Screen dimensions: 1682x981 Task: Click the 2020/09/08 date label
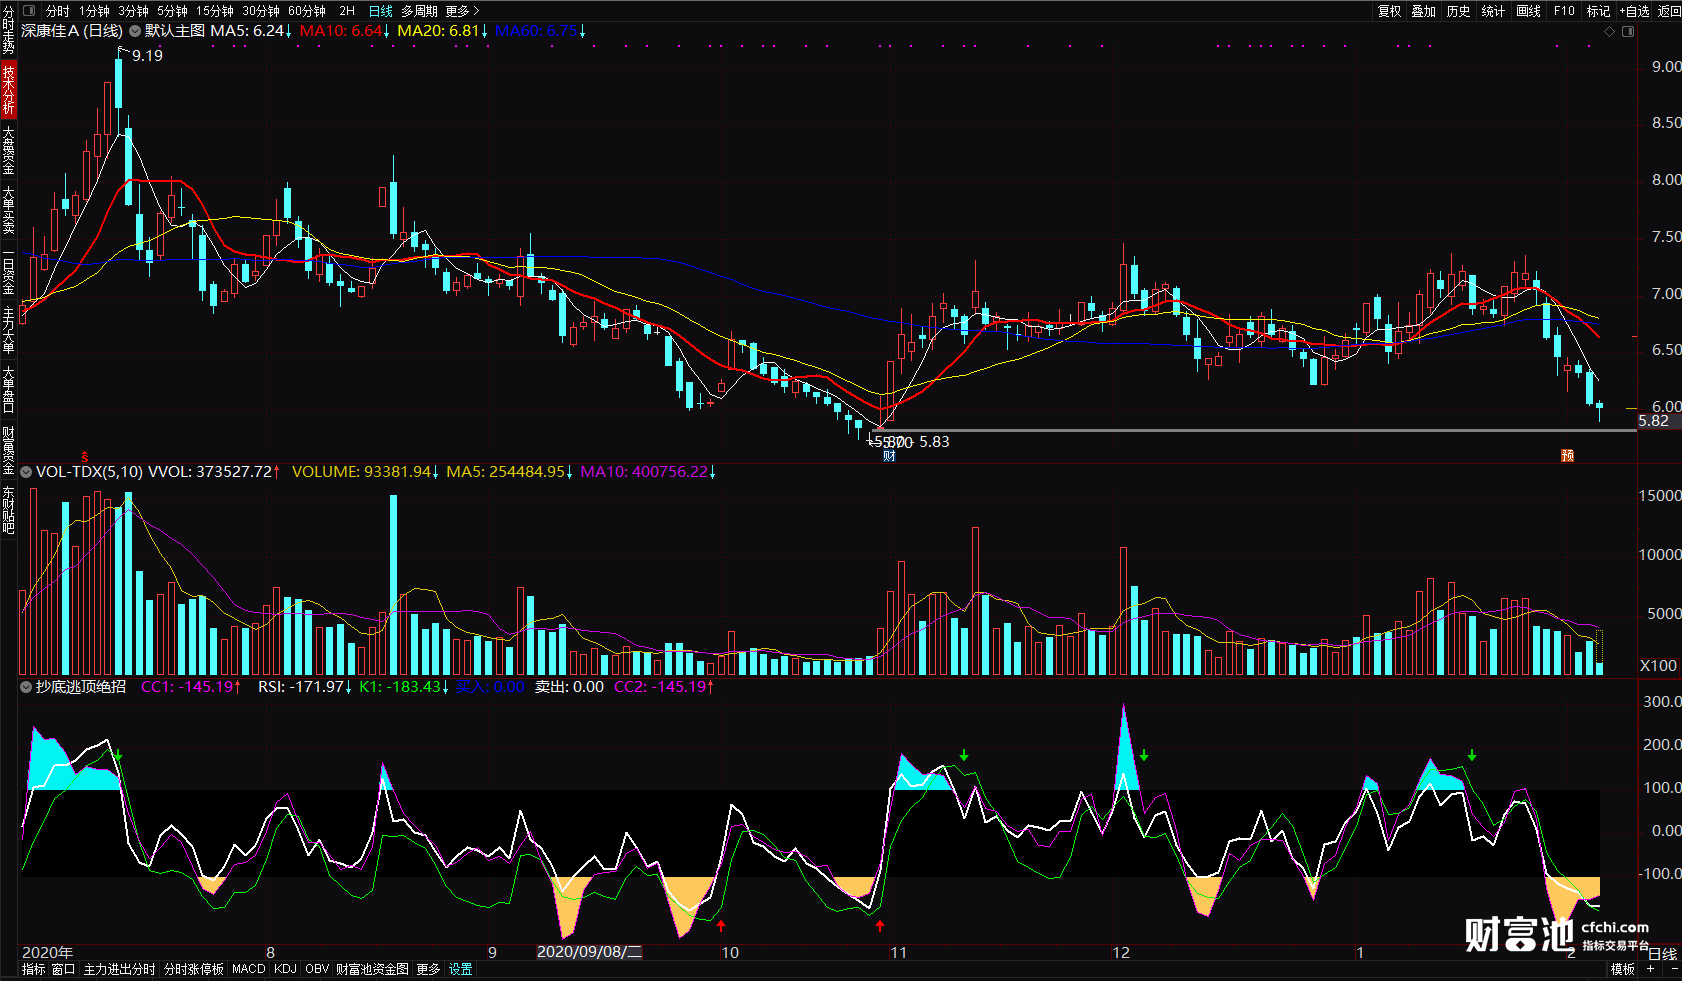pos(589,952)
